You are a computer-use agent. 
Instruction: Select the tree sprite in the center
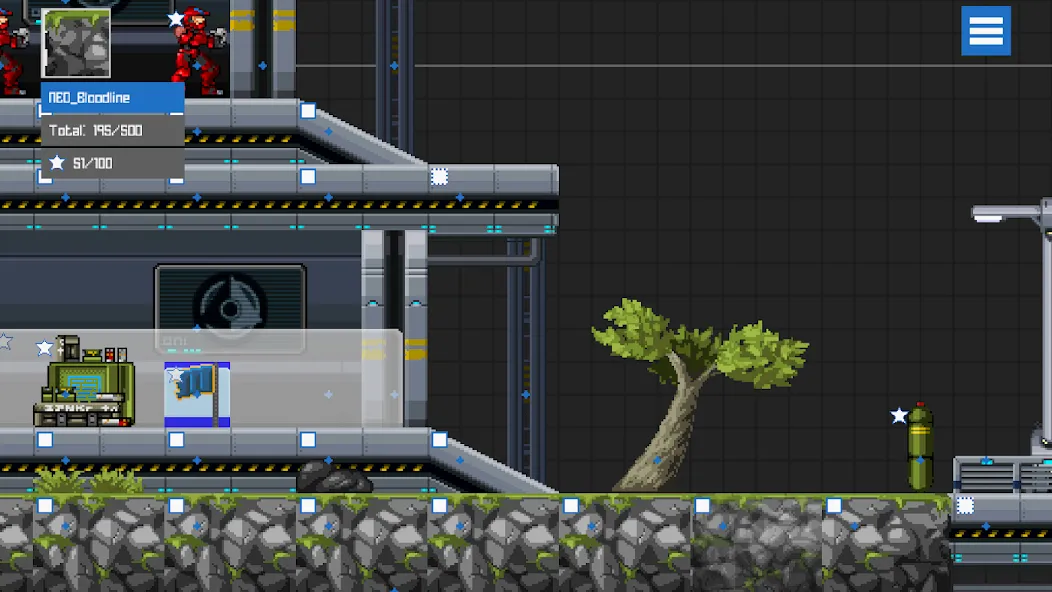coord(690,370)
